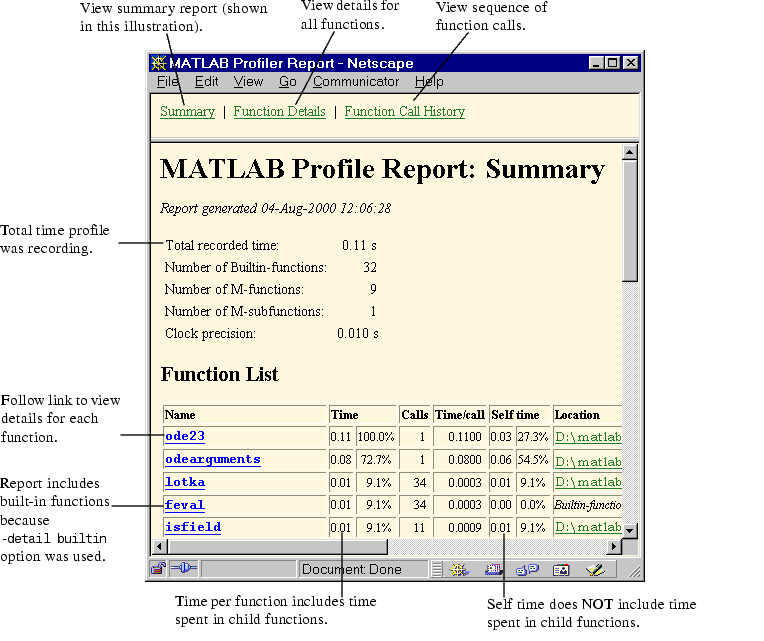Minimize the Netscape window

(x=596, y=63)
